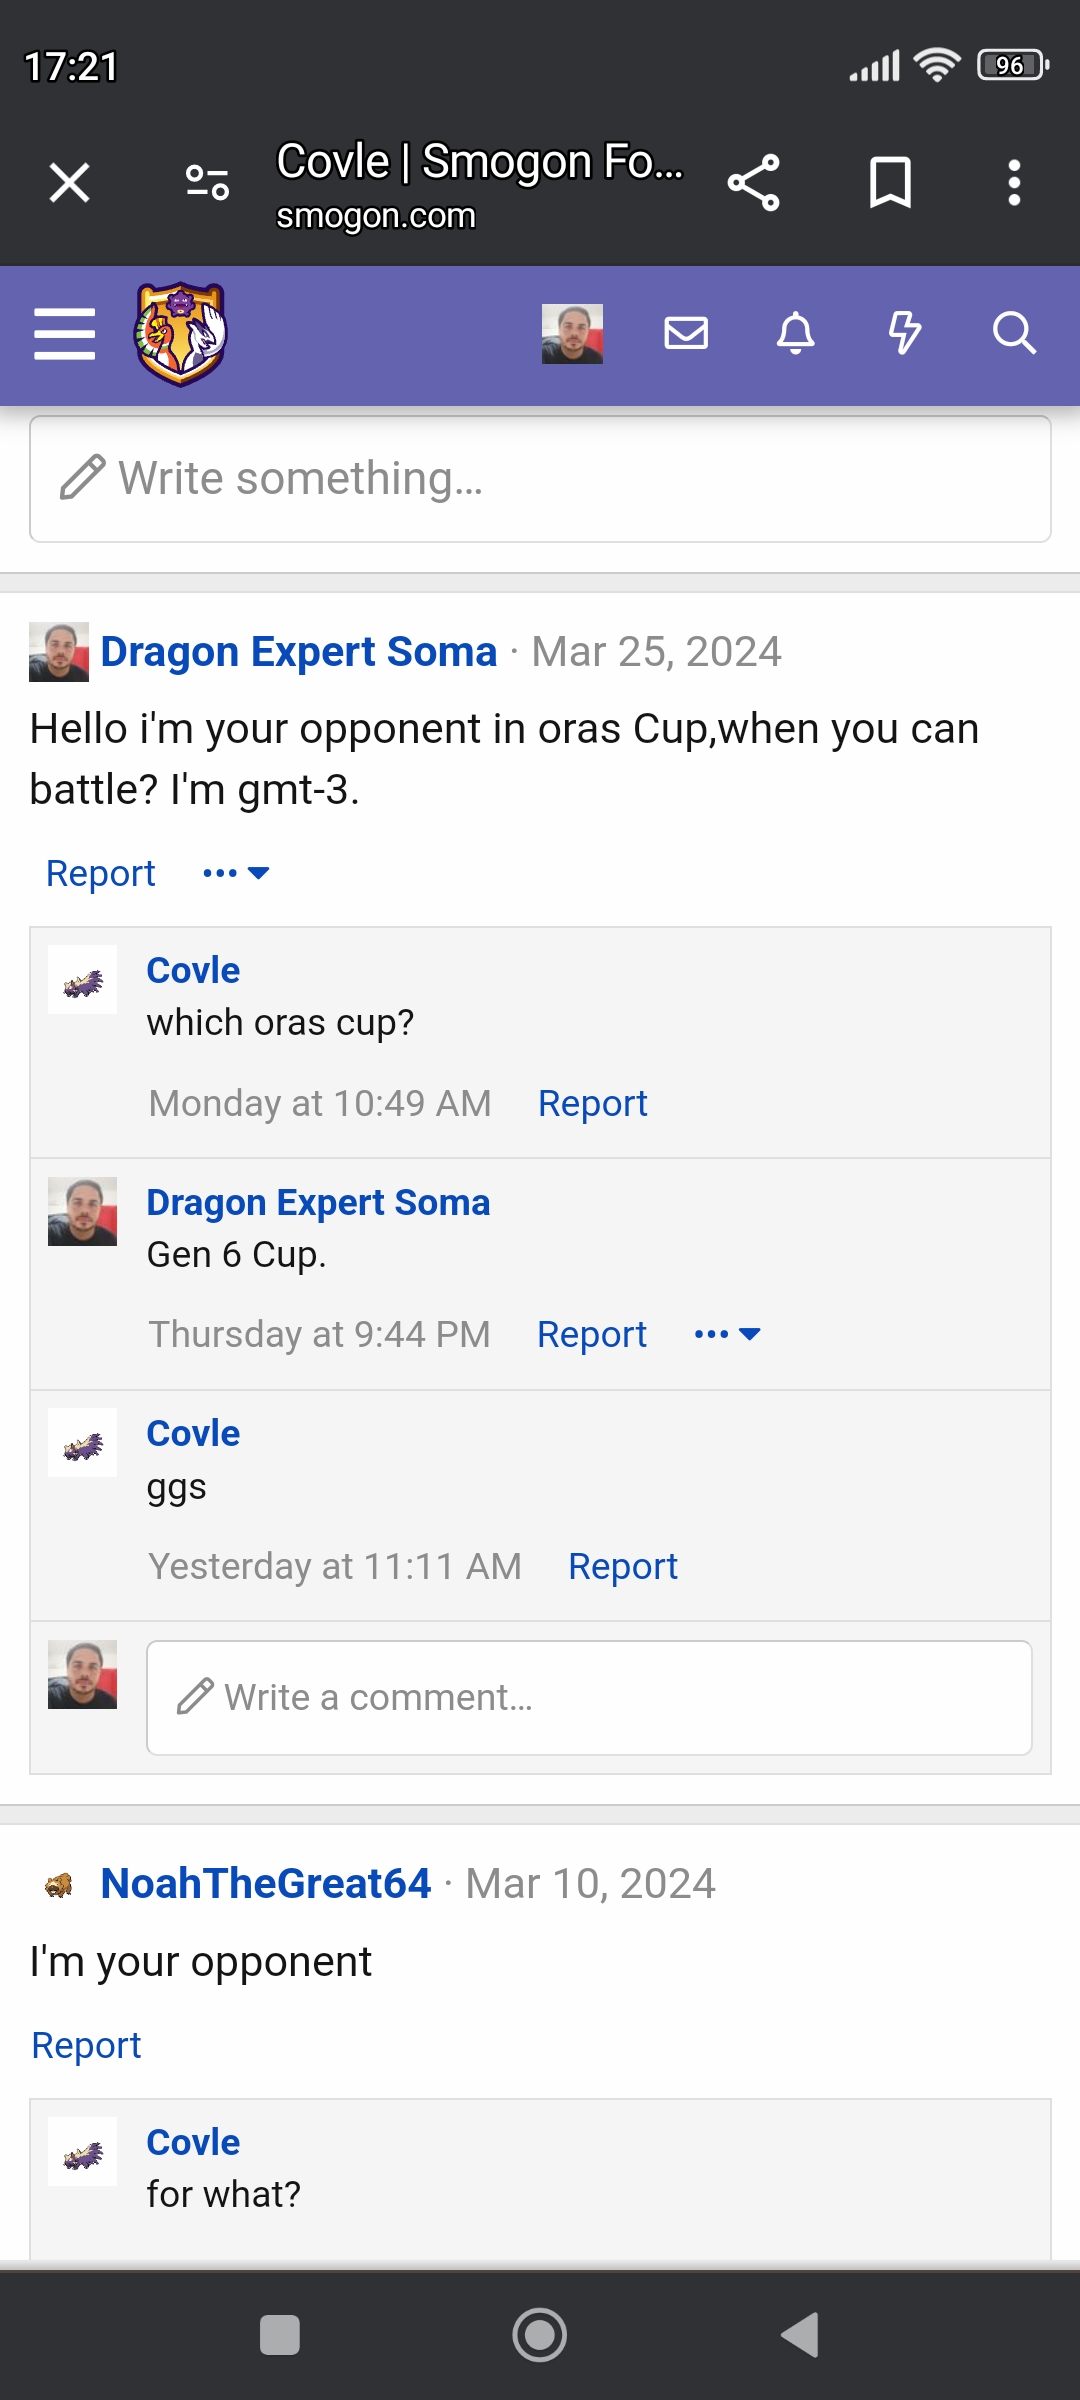Open the Chrome overflow three-dot menu
Screen dimensions: 1080x2400
pyautogui.click(x=1013, y=181)
